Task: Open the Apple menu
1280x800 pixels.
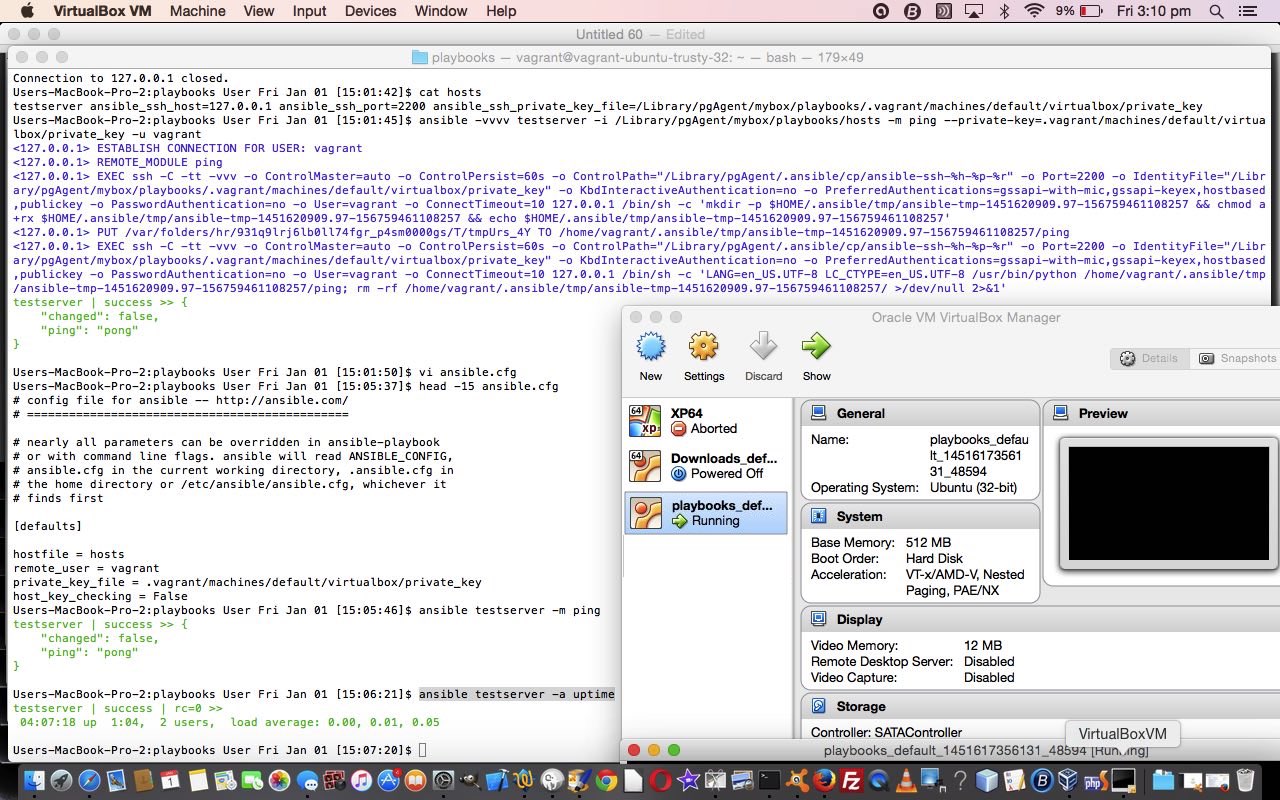Action: click(27, 11)
